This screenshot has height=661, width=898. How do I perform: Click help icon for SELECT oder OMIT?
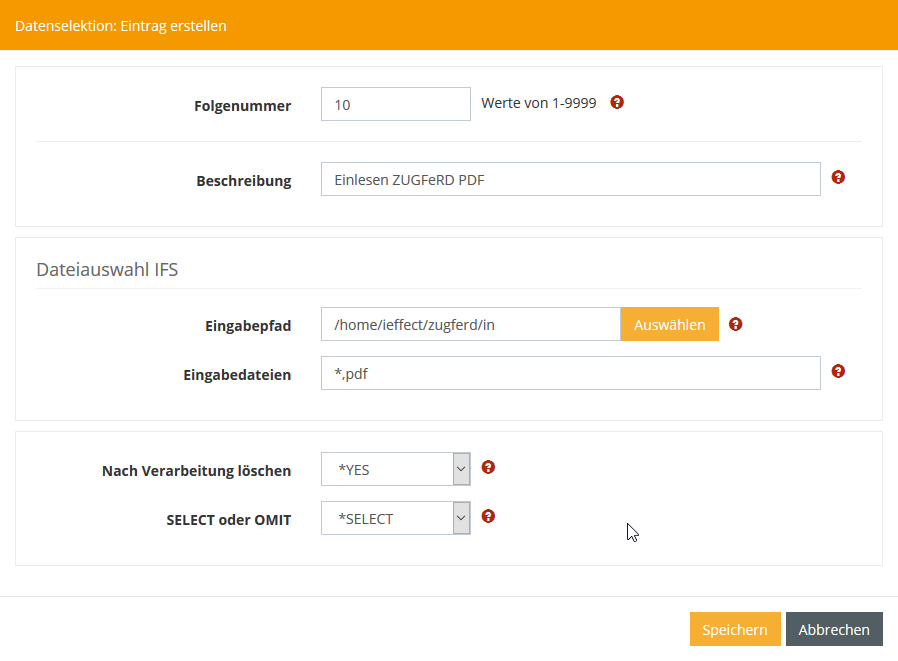pyautogui.click(x=488, y=516)
